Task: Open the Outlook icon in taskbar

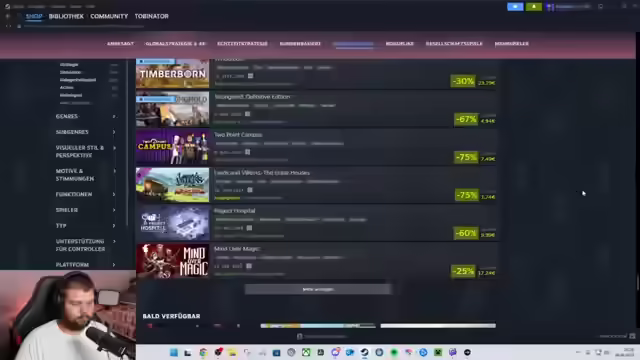Action: 350,352
